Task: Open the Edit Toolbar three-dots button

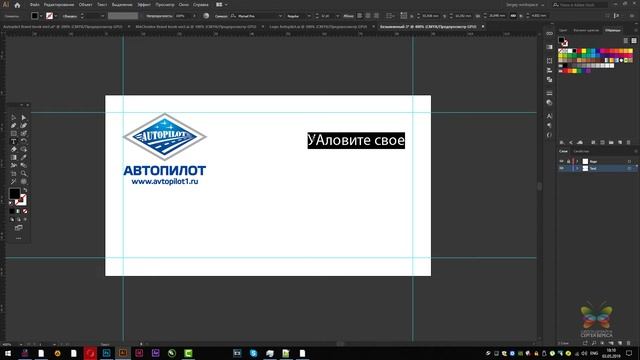Action: 18,238
